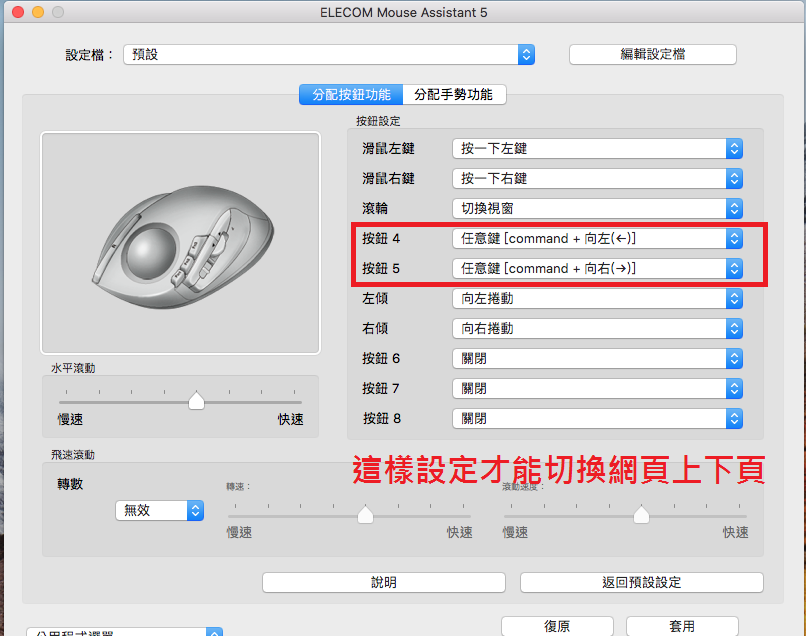
Task: Click the 滑鼠右鍵 row label
Action: click(x=388, y=178)
